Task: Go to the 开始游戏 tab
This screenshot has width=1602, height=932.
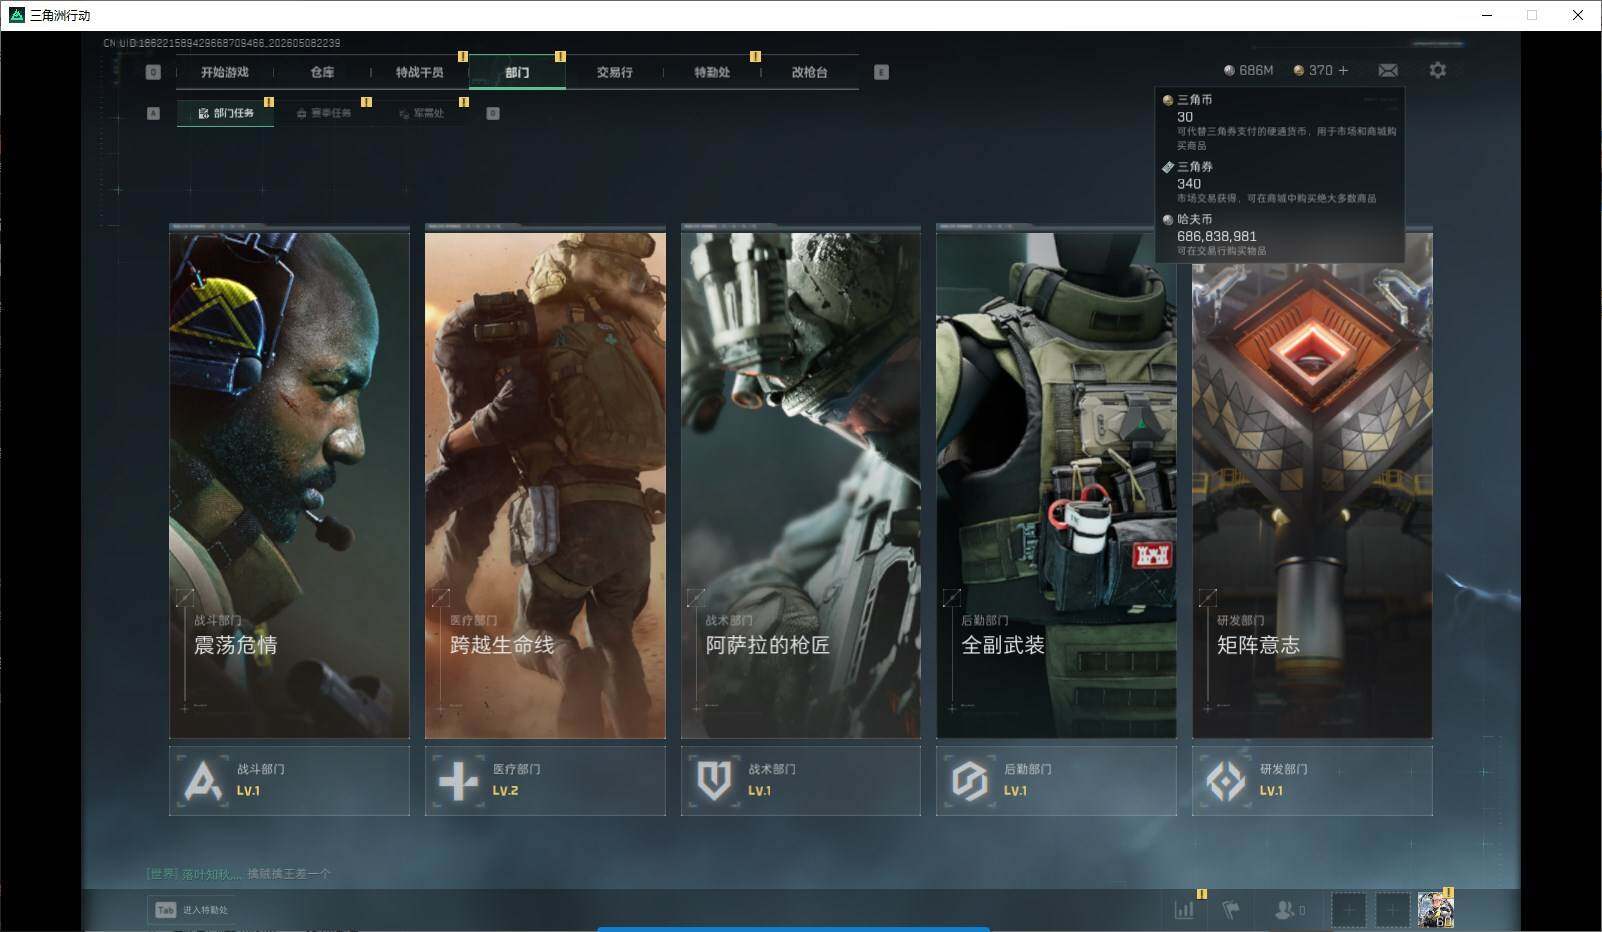Action: [224, 72]
